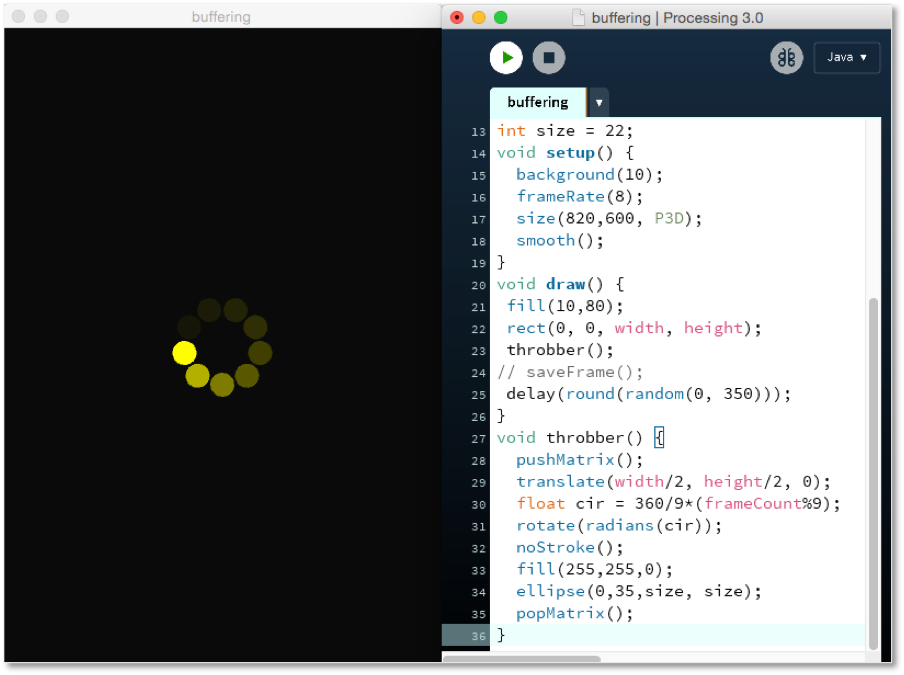This screenshot has height=675, width=904.
Task: Click the 'noStroke();' line
Action: (x=570, y=547)
